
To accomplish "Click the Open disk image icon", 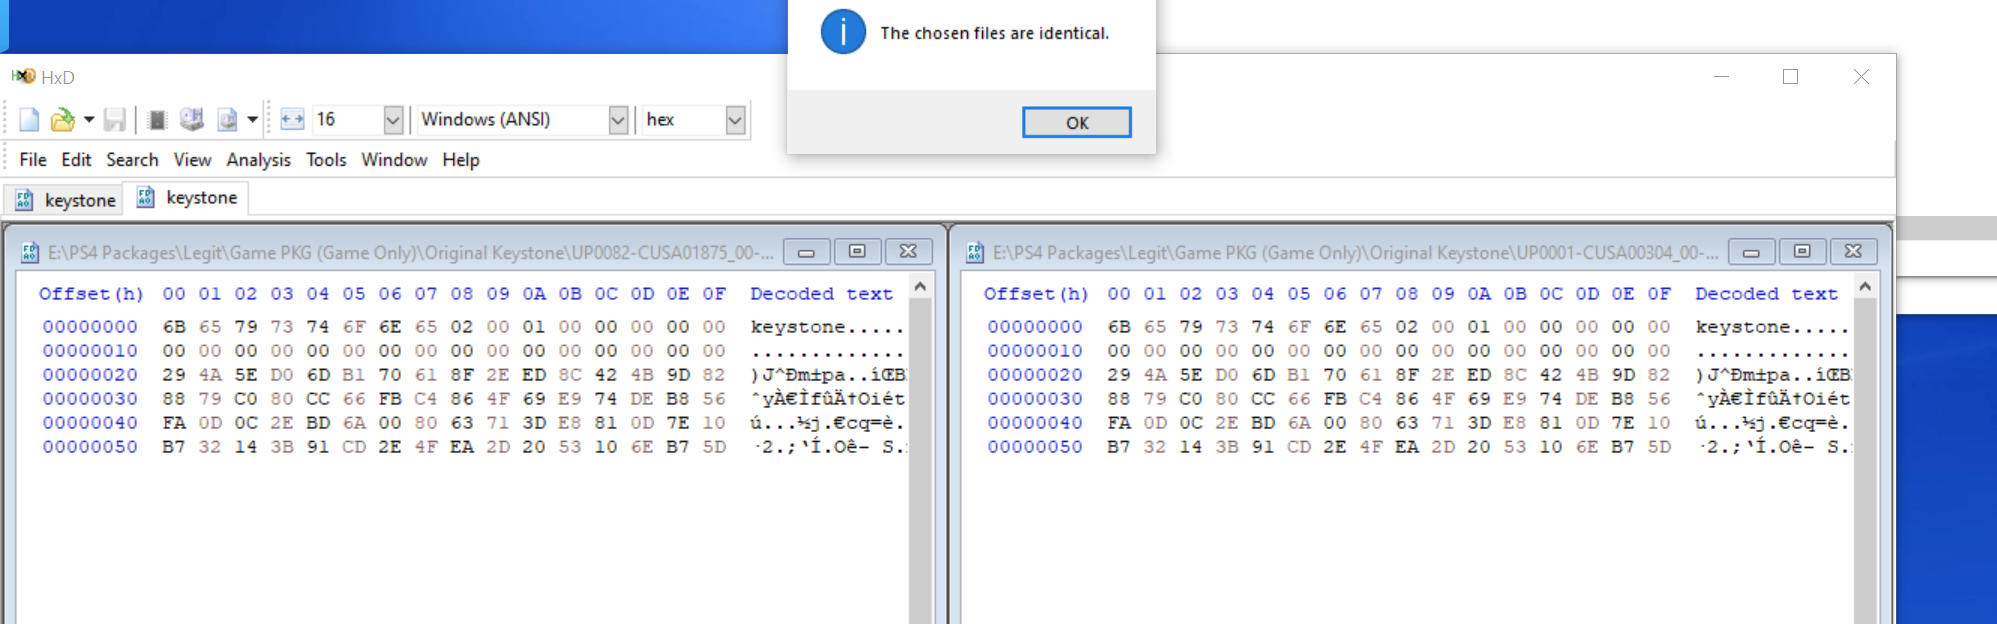I will pos(227,120).
